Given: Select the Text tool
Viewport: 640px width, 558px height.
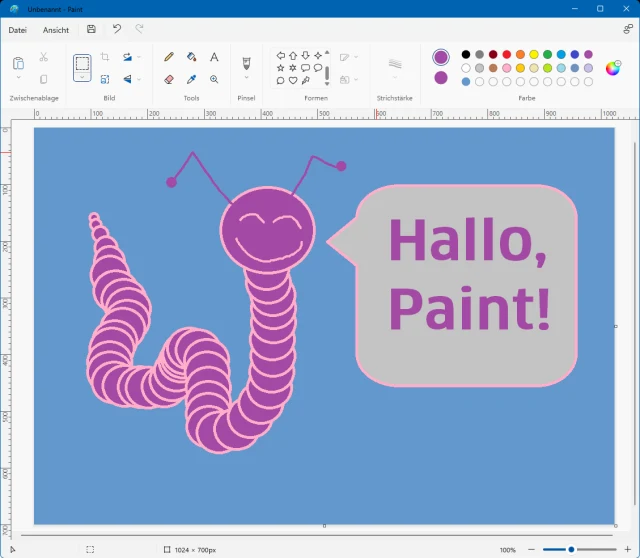Looking at the screenshot, I should coord(214,57).
